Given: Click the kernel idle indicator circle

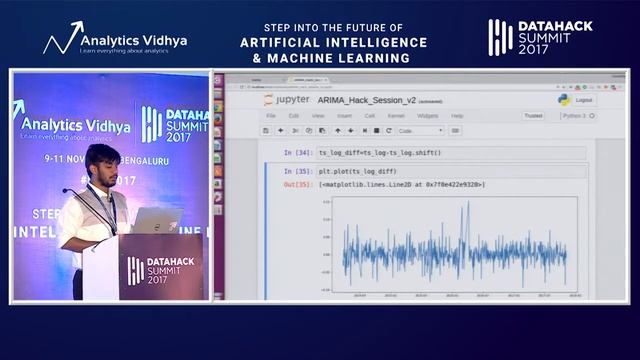Looking at the screenshot, I should tap(592, 116).
